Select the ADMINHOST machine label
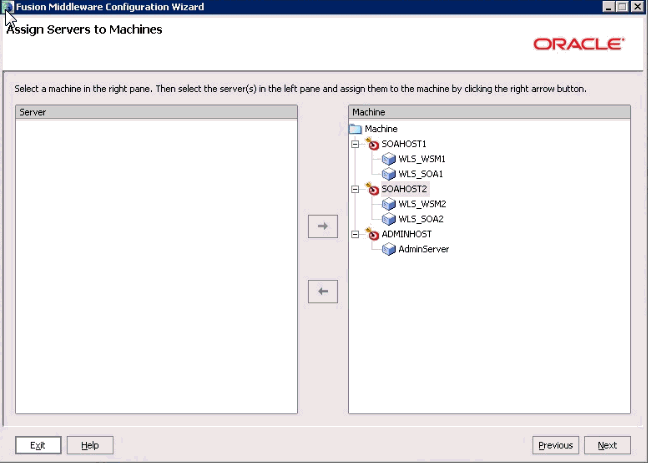Image resolution: width=648 pixels, height=463 pixels. coord(407,234)
